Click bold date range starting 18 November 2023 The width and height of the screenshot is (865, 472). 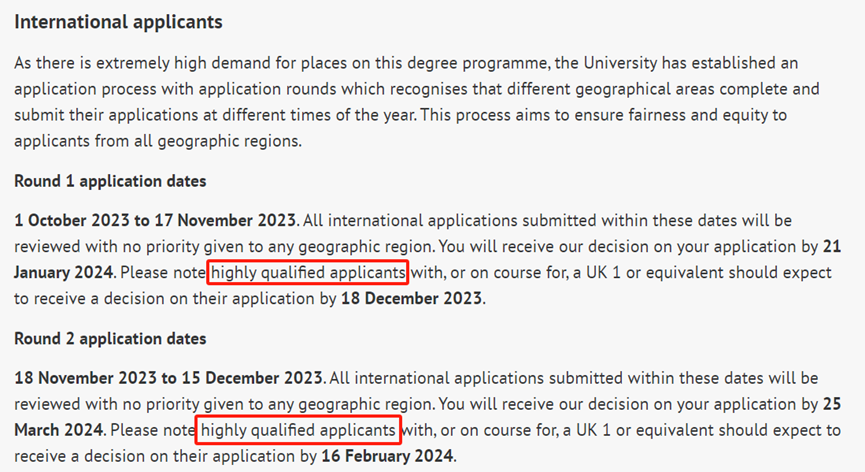pos(168,378)
